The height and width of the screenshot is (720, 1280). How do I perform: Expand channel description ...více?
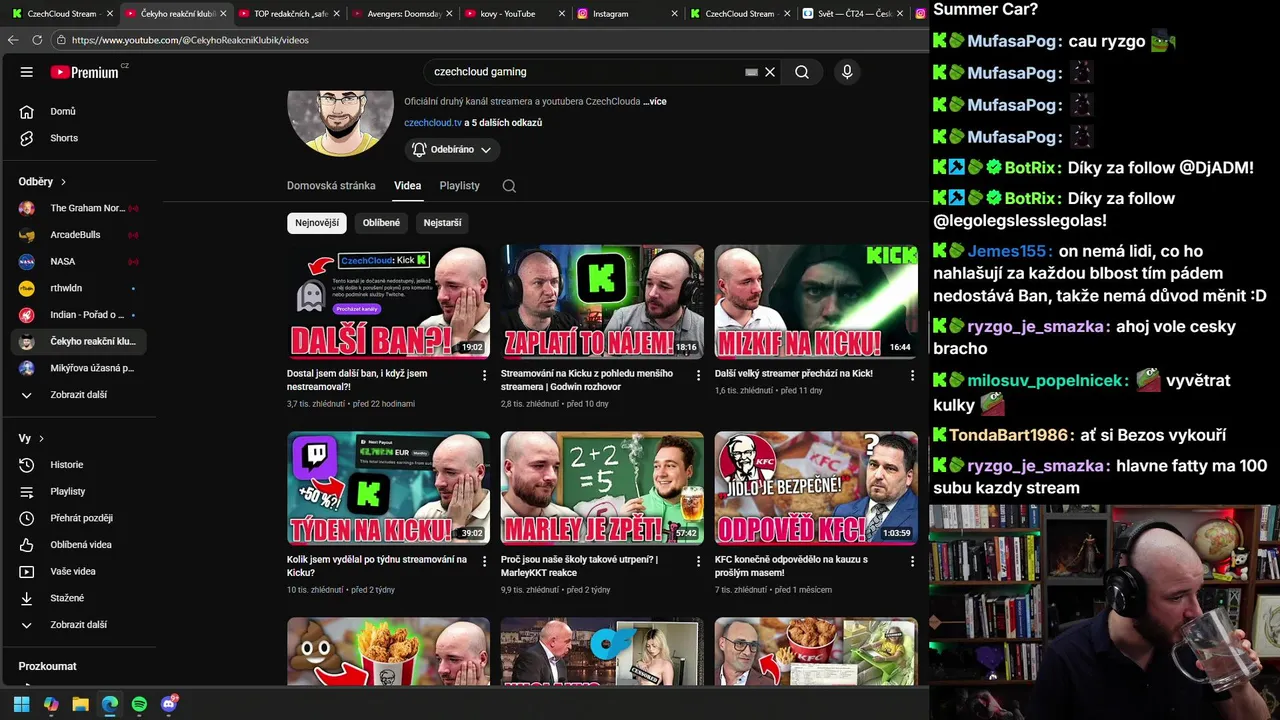655,102
